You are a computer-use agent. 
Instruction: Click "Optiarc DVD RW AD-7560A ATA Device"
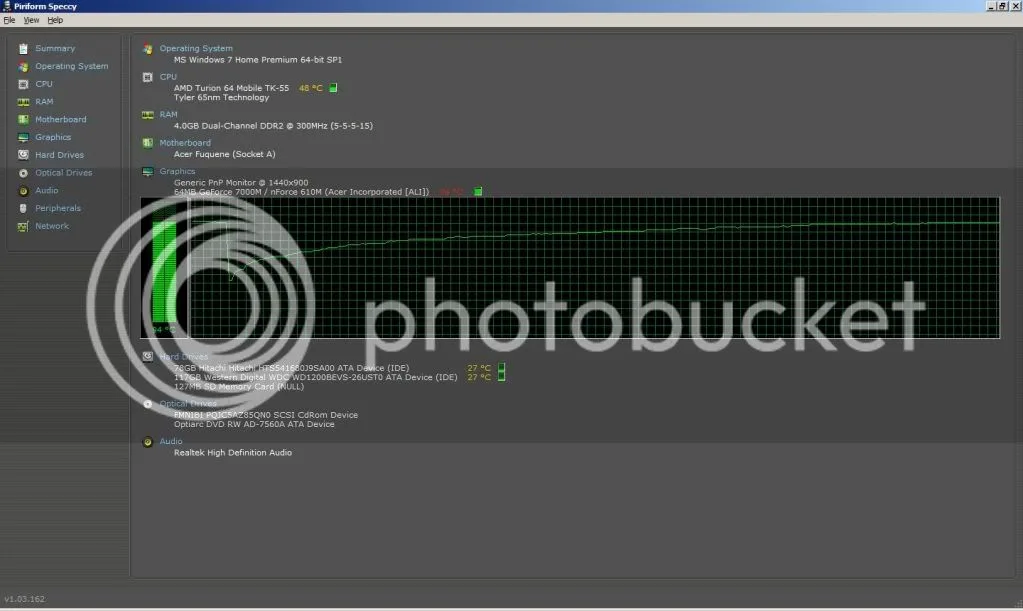tap(254, 424)
